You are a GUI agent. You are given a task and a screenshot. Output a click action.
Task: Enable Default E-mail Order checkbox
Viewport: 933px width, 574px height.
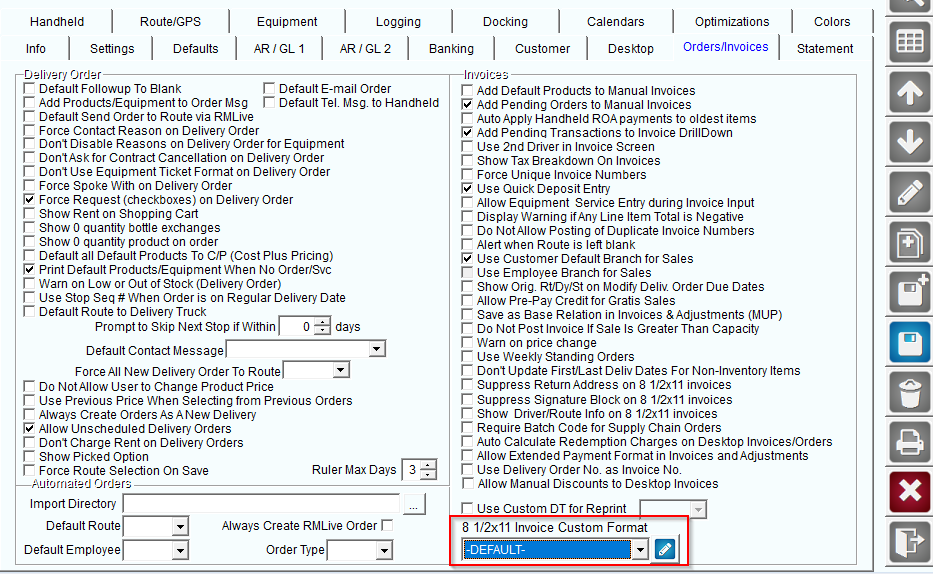[269, 89]
